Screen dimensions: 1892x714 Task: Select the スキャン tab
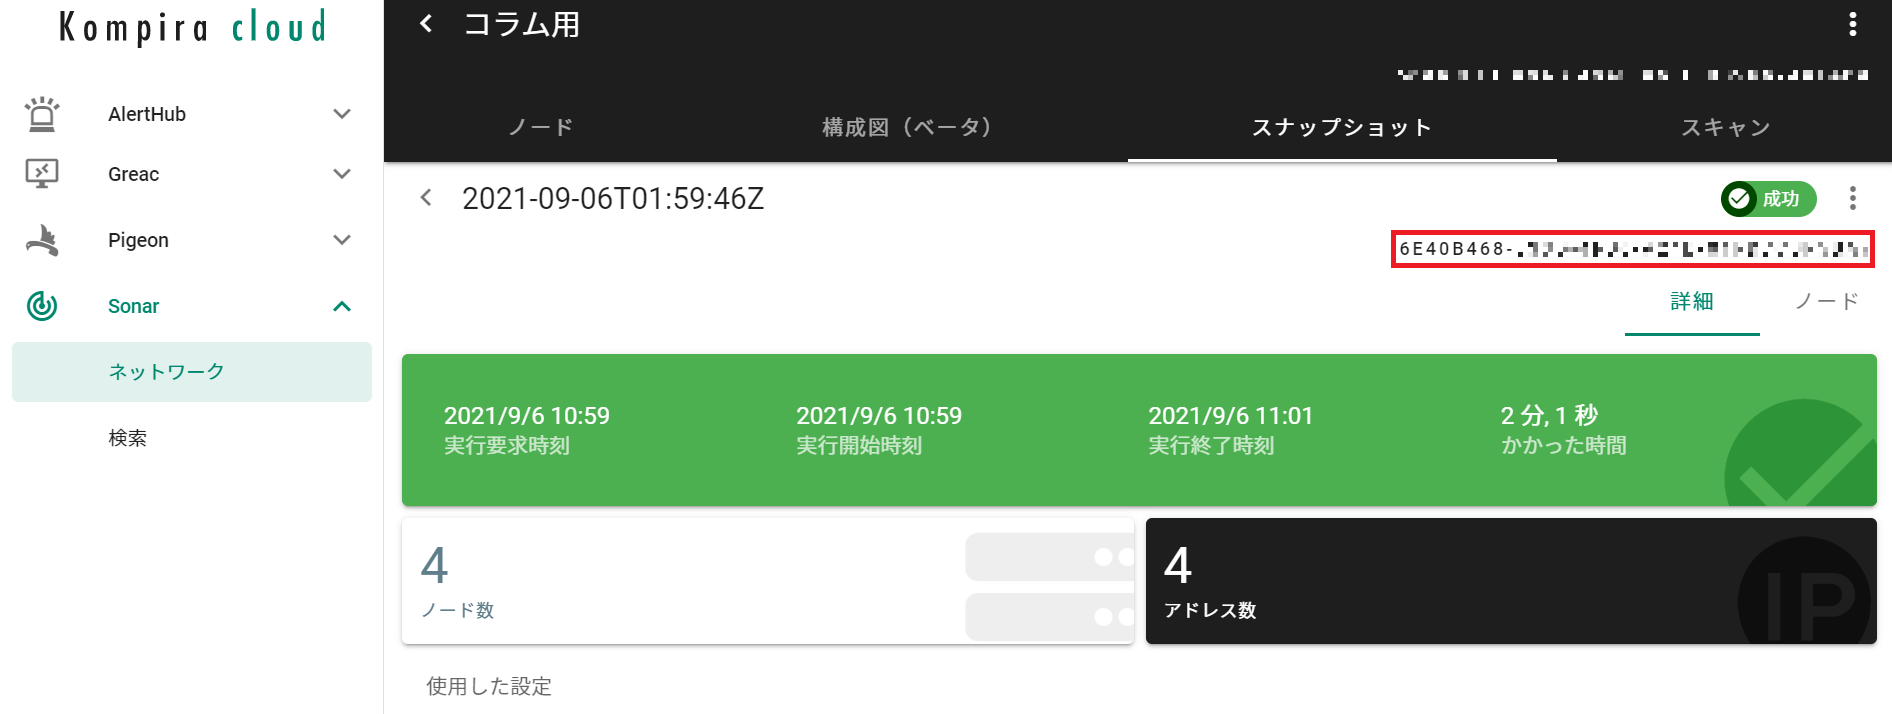click(x=1725, y=128)
